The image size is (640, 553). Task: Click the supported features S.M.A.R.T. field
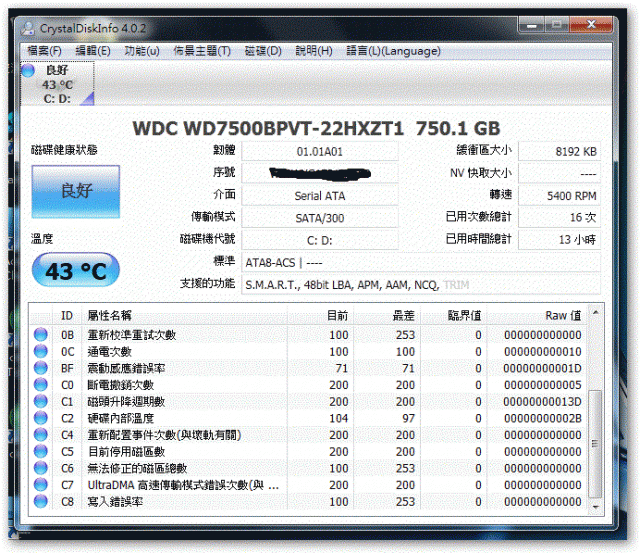[421, 285]
